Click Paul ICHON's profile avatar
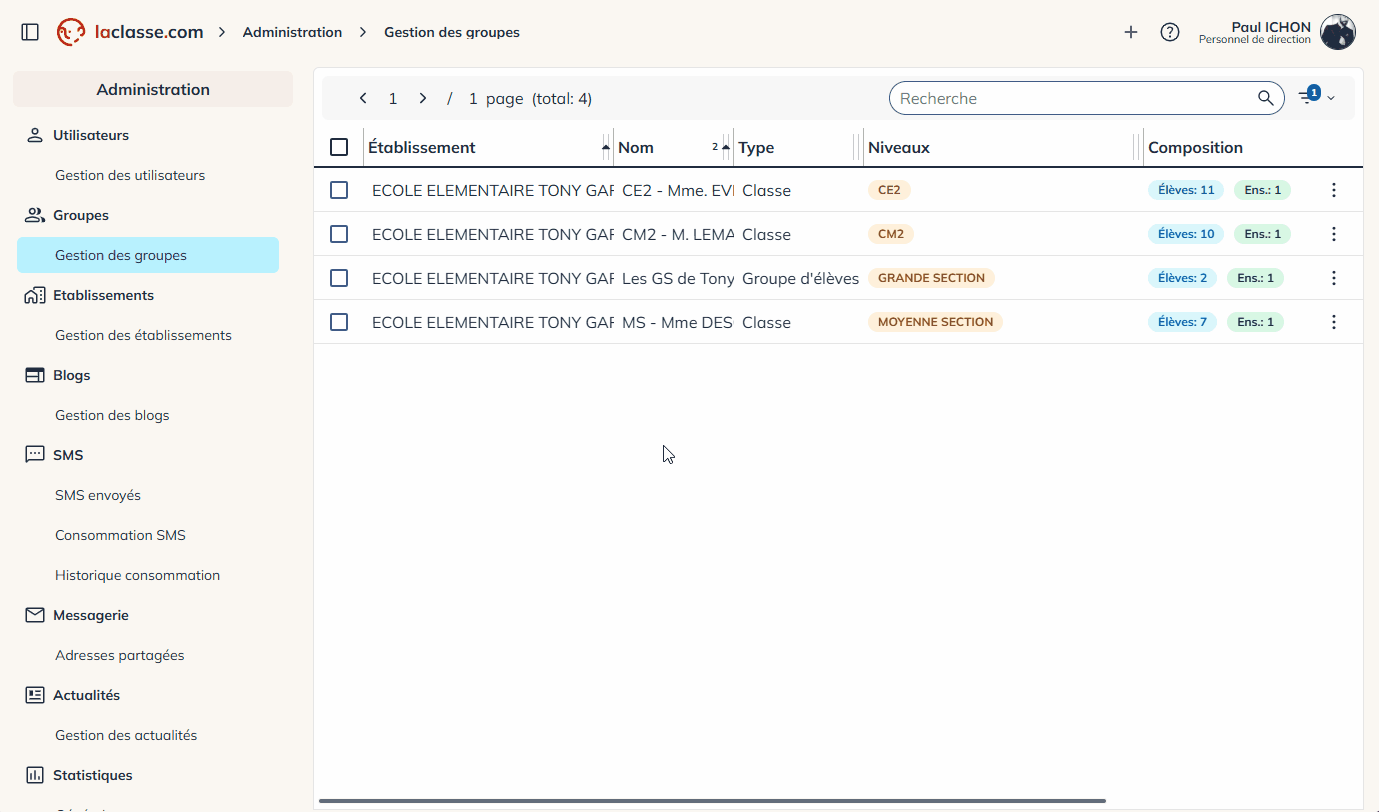The image size is (1379, 812). pos(1337,32)
